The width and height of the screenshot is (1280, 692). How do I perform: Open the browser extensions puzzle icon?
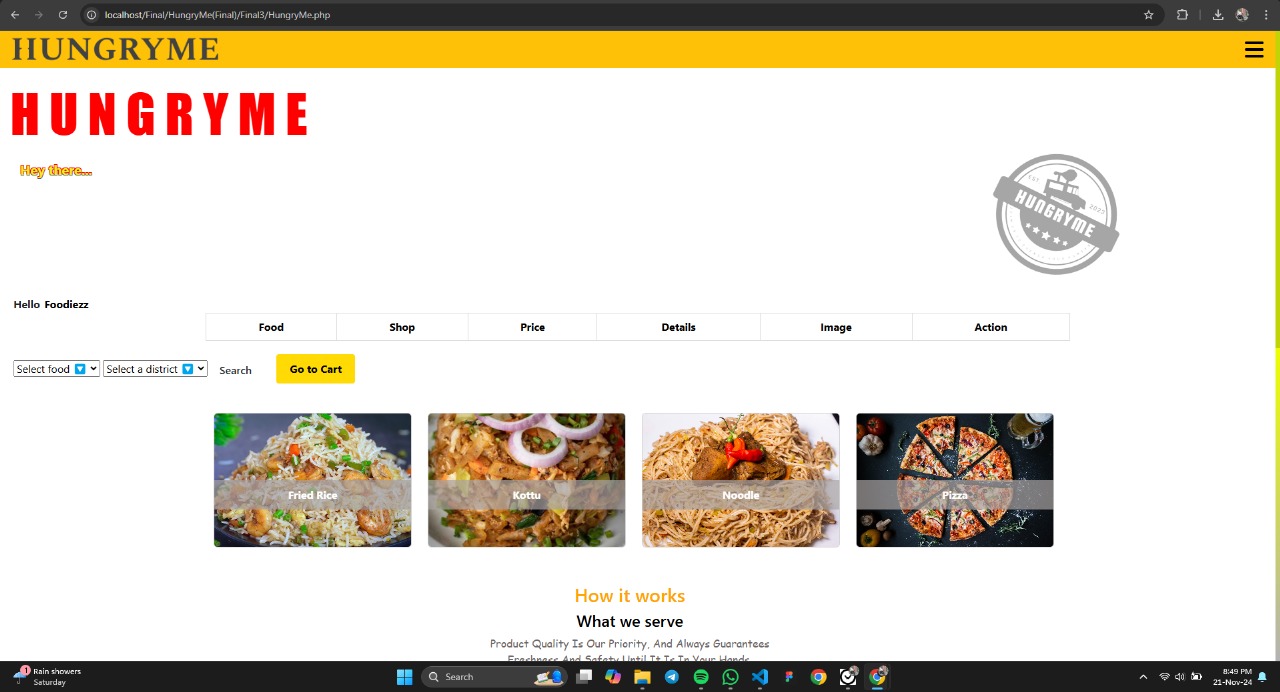coord(1182,15)
